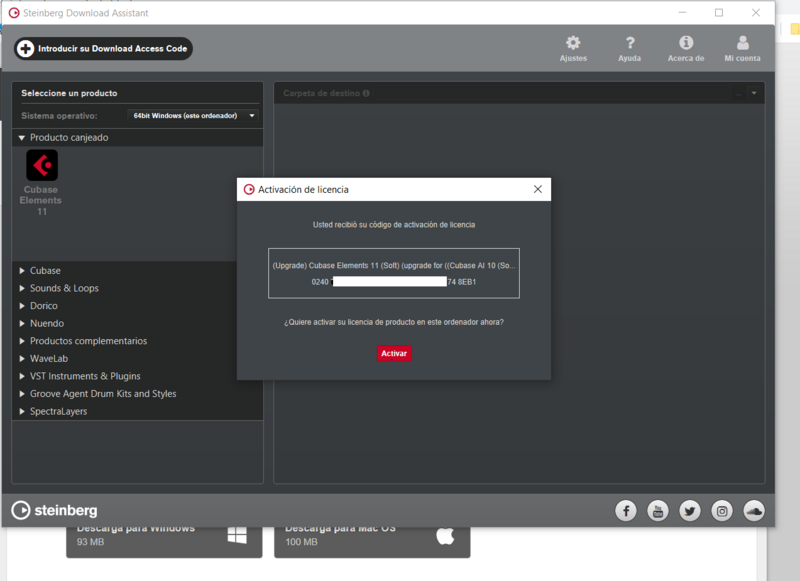This screenshot has width=800, height=581.
Task: Open Sistema operativo dropdown
Action: pos(193,116)
